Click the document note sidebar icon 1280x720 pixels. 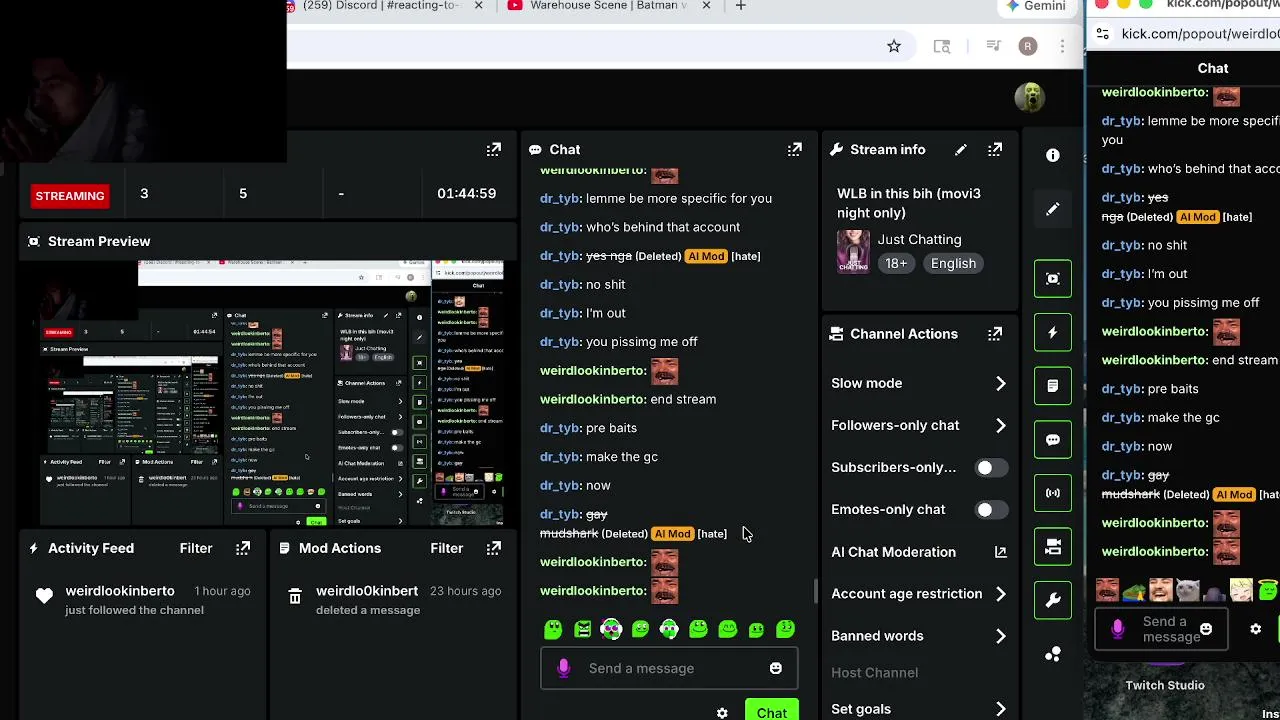pyautogui.click(x=1053, y=386)
